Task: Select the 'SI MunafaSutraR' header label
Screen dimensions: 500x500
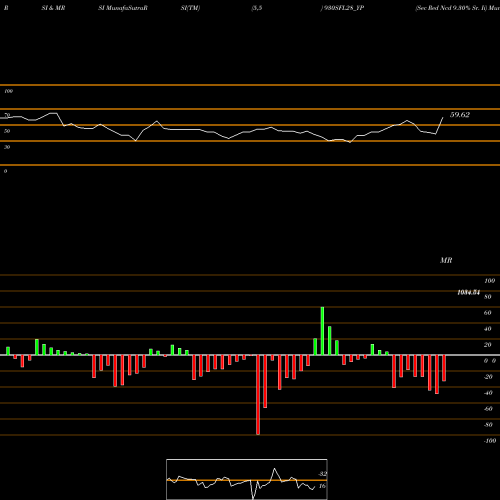Action: coord(123,8)
